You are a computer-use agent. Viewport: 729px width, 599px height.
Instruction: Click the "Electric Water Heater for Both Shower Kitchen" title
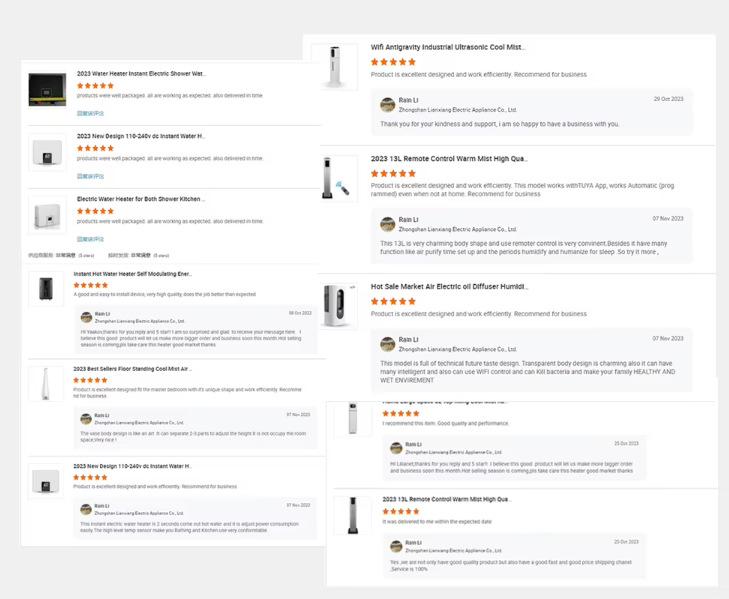pyautogui.click(x=140, y=199)
